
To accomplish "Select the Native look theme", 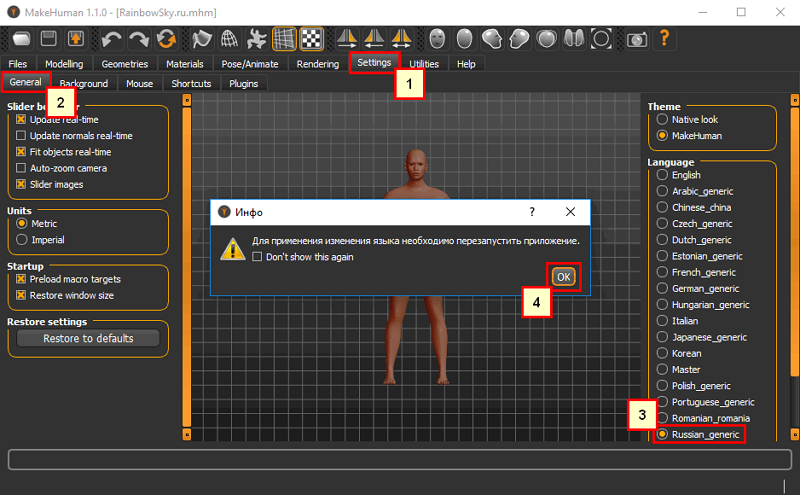I will [x=662, y=119].
